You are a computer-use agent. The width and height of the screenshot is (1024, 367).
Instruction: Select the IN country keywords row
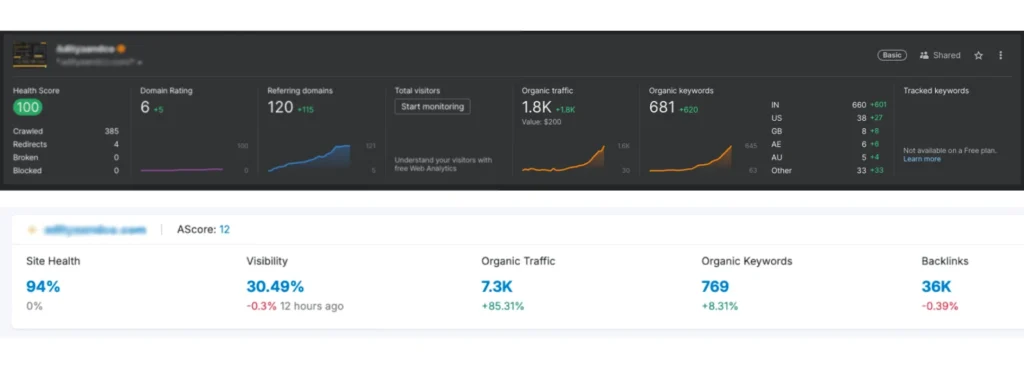coord(829,105)
